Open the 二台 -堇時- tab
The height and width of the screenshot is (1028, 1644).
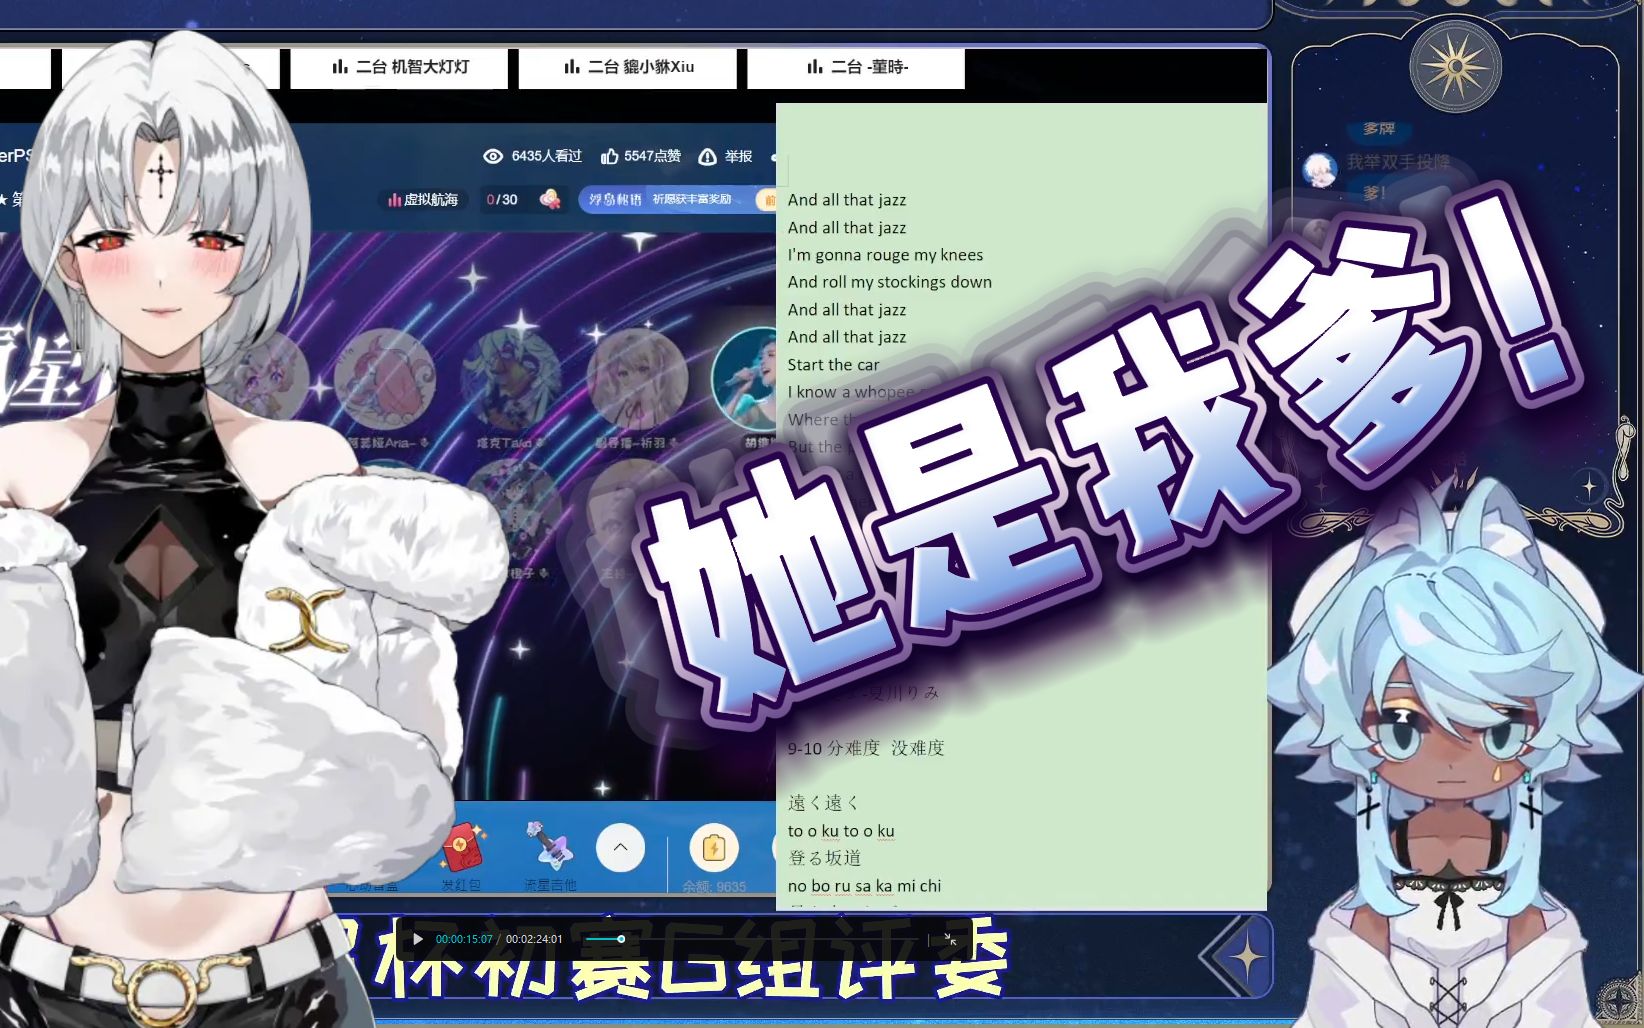856,67
